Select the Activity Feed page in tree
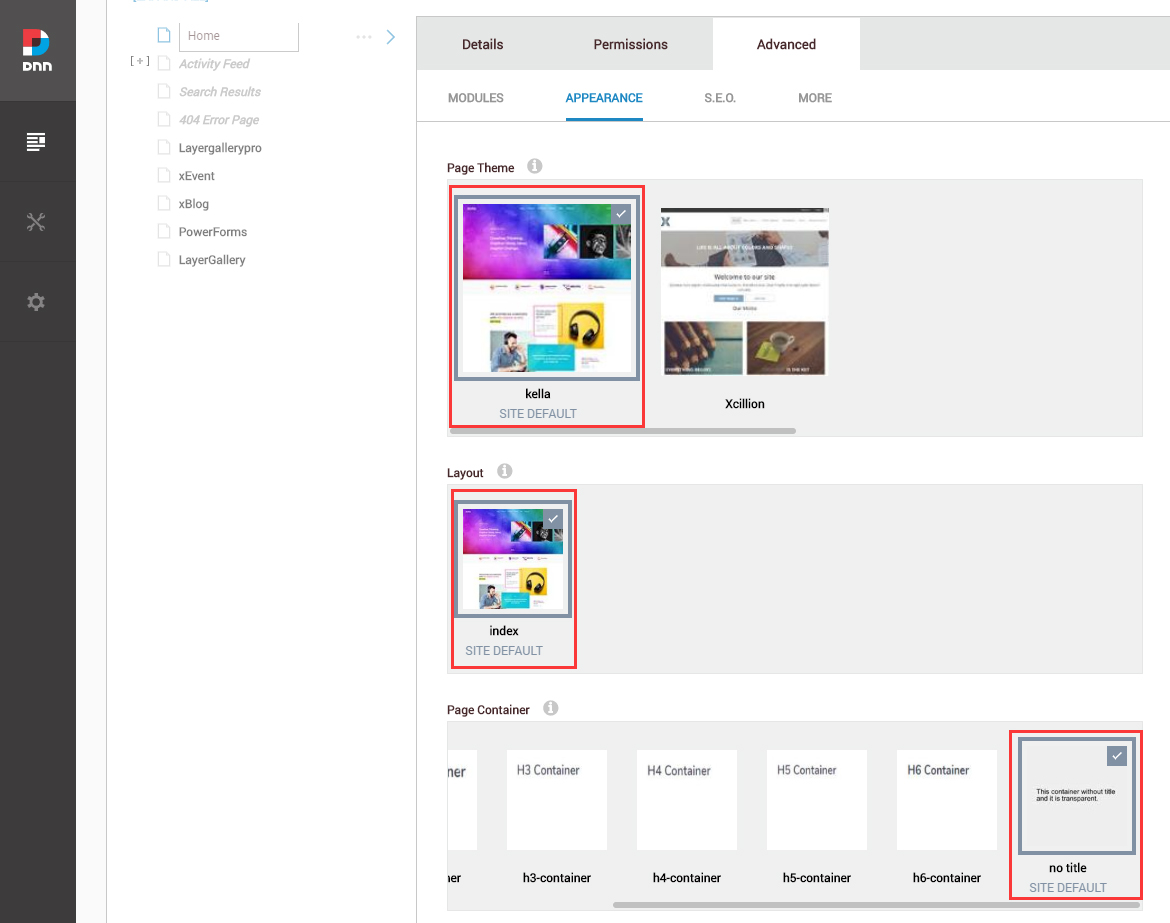This screenshot has height=923, width=1170. click(214, 64)
